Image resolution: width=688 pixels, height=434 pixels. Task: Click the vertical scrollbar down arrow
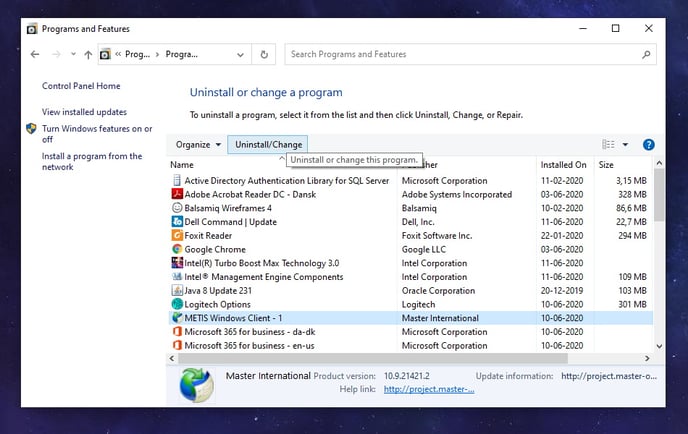pos(659,346)
